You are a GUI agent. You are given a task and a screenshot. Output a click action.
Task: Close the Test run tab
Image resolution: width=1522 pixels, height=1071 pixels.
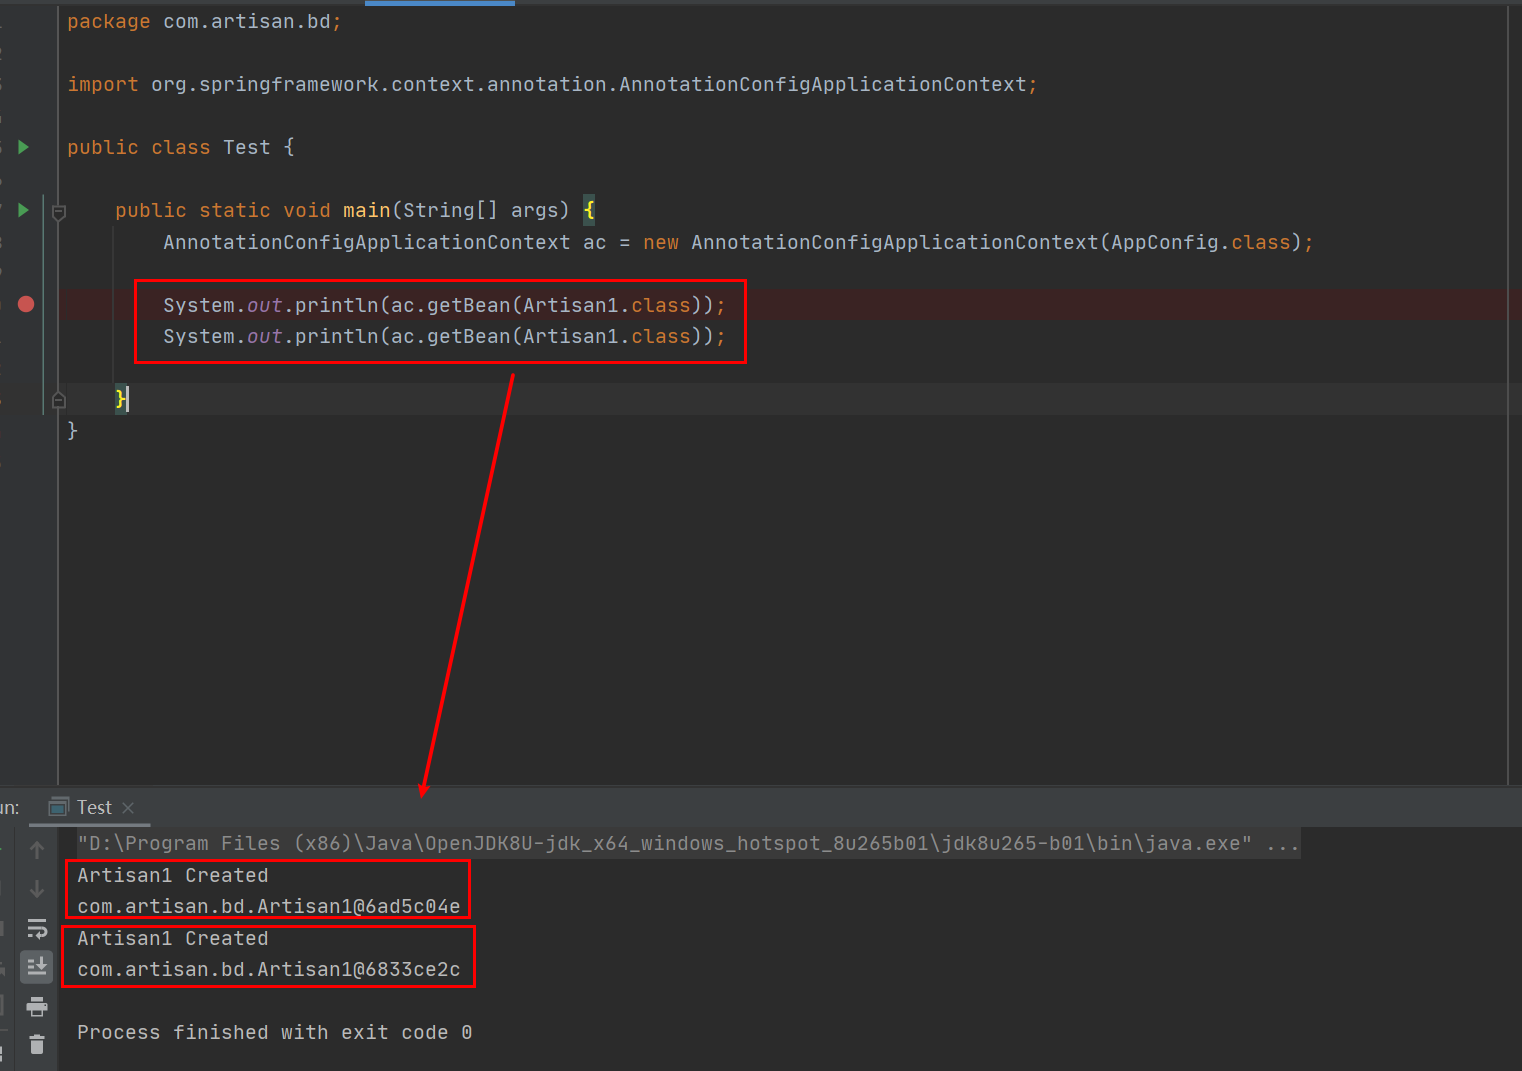(x=128, y=807)
